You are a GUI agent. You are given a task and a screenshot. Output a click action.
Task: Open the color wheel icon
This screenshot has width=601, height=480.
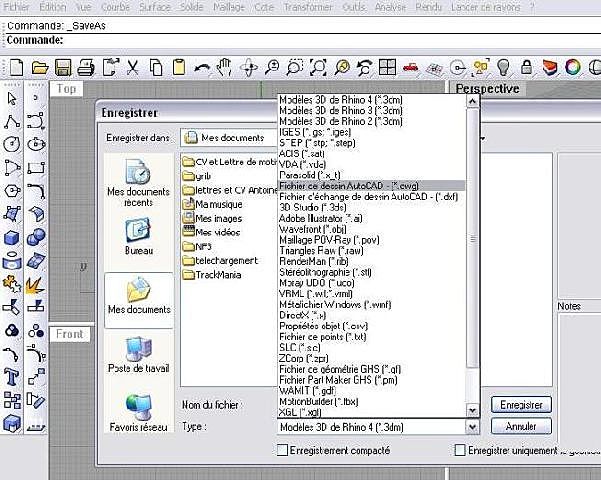tap(573, 67)
